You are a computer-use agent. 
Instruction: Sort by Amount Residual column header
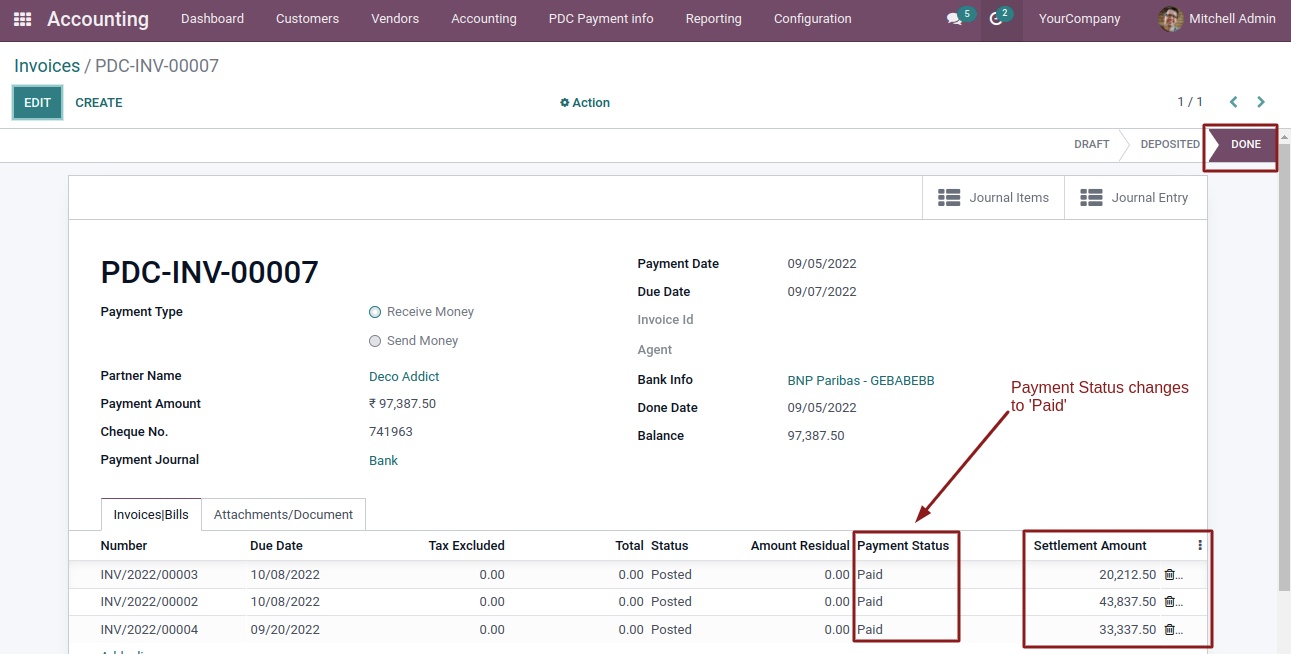pos(800,546)
